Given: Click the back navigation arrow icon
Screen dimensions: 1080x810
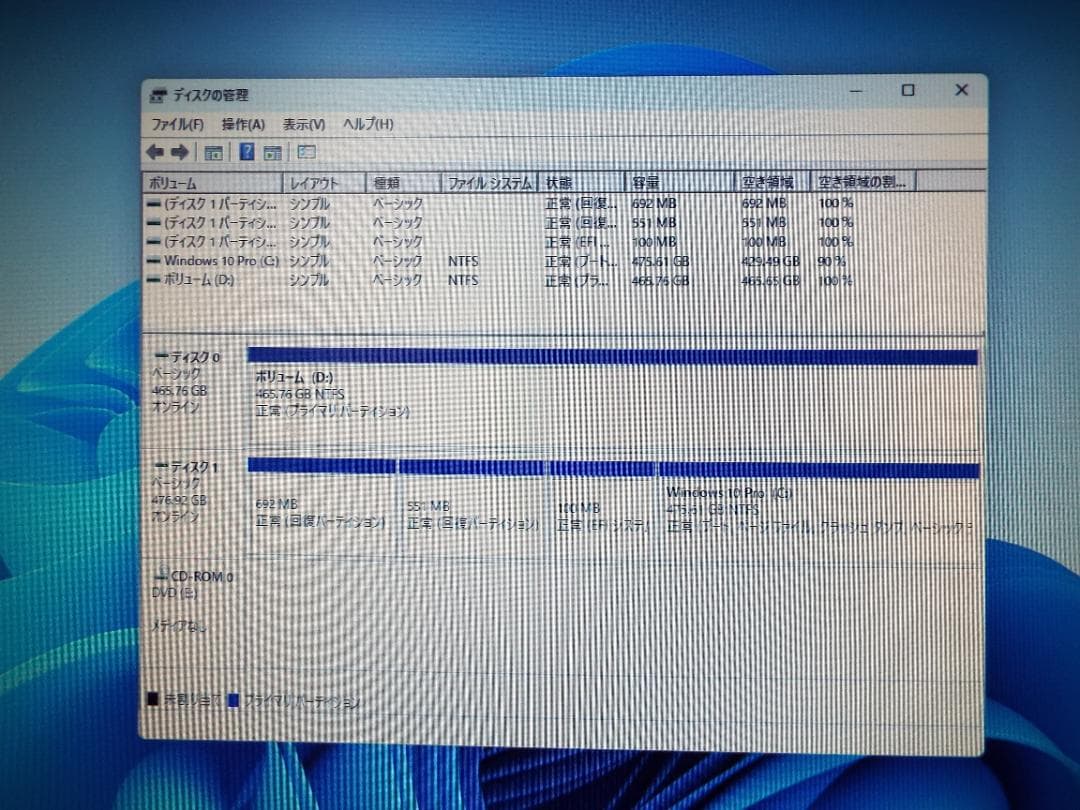Looking at the screenshot, I should (154, 151).
